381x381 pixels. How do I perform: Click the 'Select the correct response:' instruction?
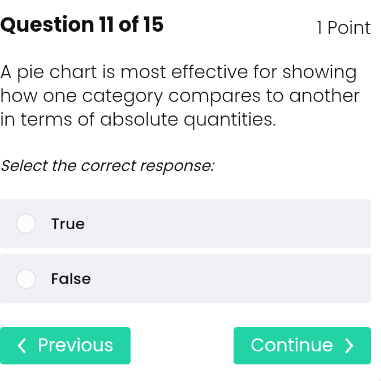pos(107,166)
